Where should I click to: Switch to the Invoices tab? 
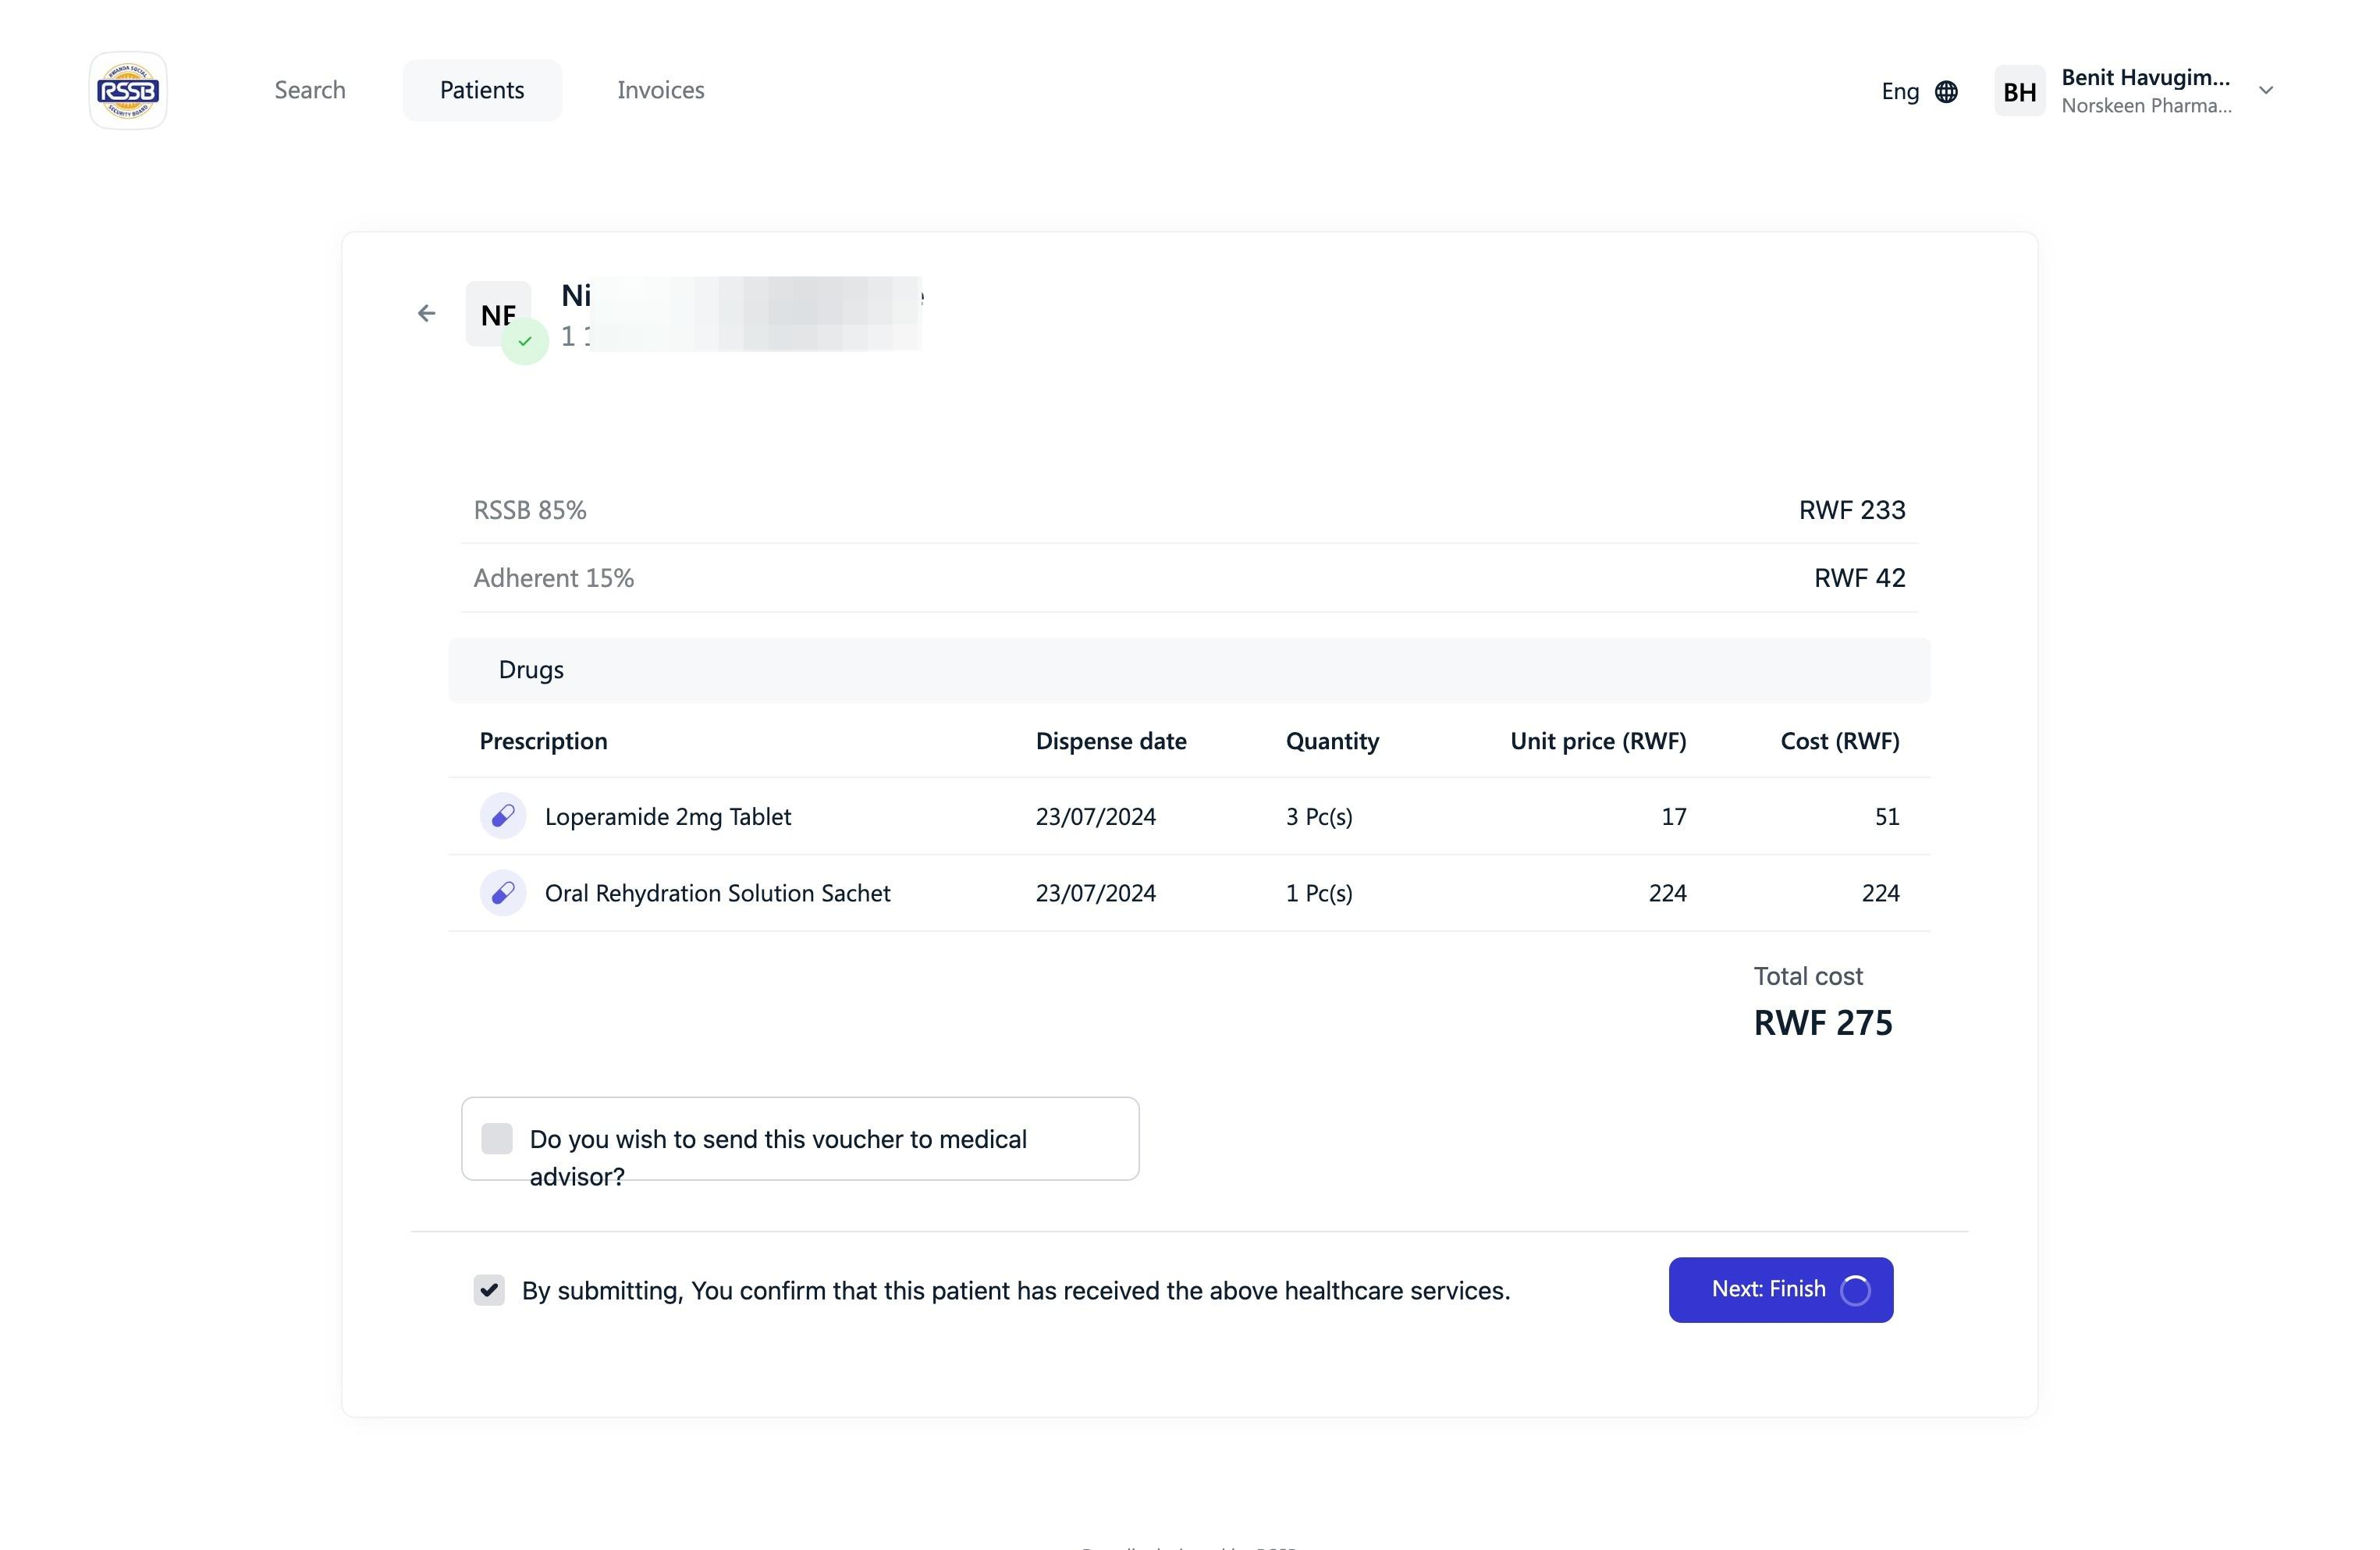click(660, 90)
